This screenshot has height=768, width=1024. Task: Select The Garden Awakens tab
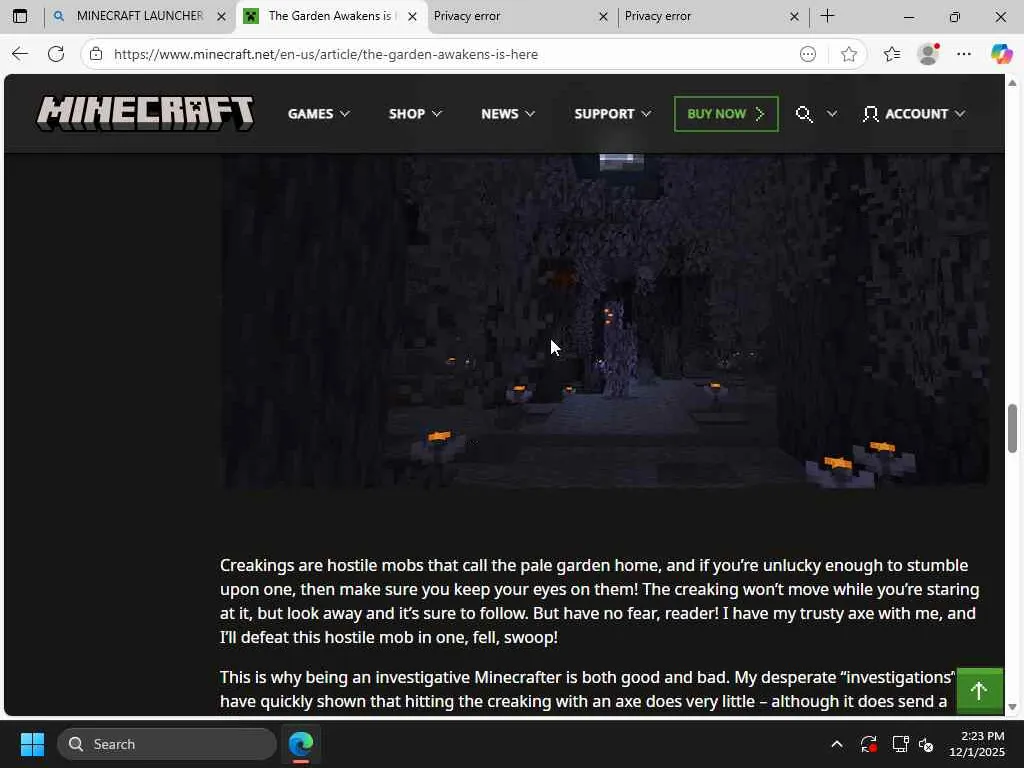[x=330, y=16]
